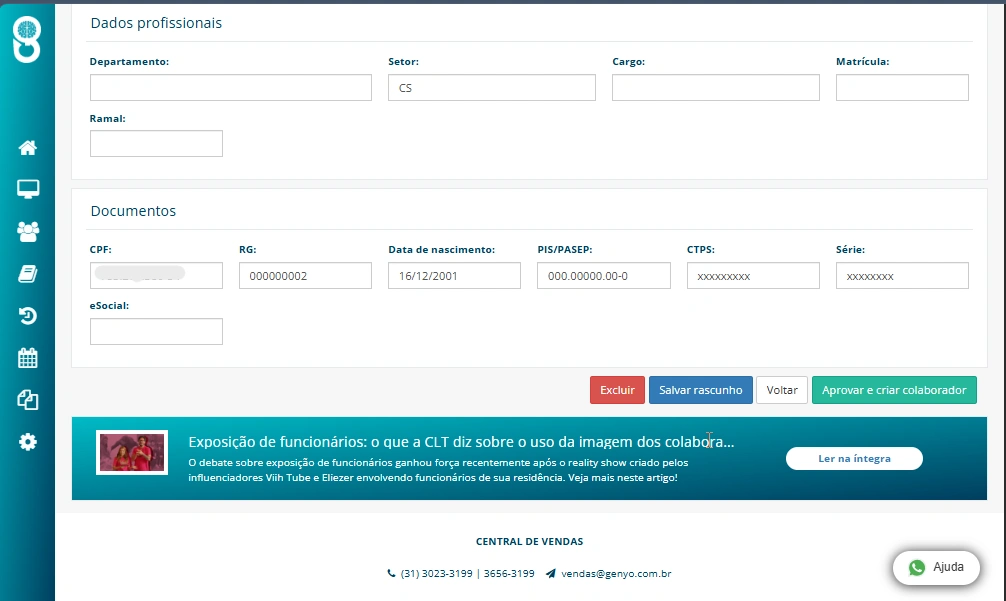
Task: Click the red Excluir button
Action: tap(617, 390)
